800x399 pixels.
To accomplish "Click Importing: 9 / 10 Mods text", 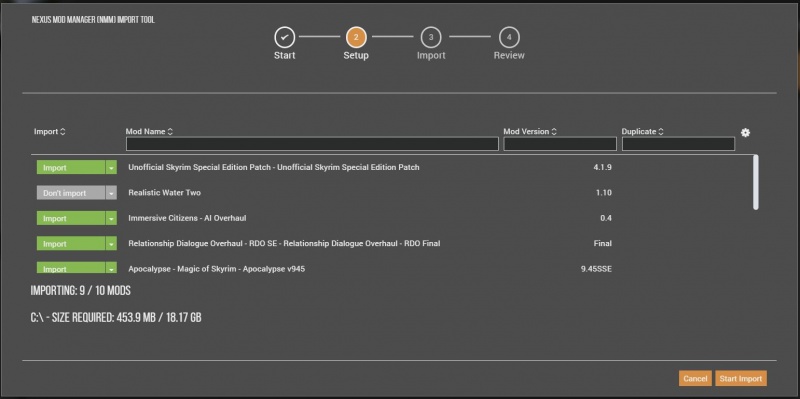I will pos(81,291).
